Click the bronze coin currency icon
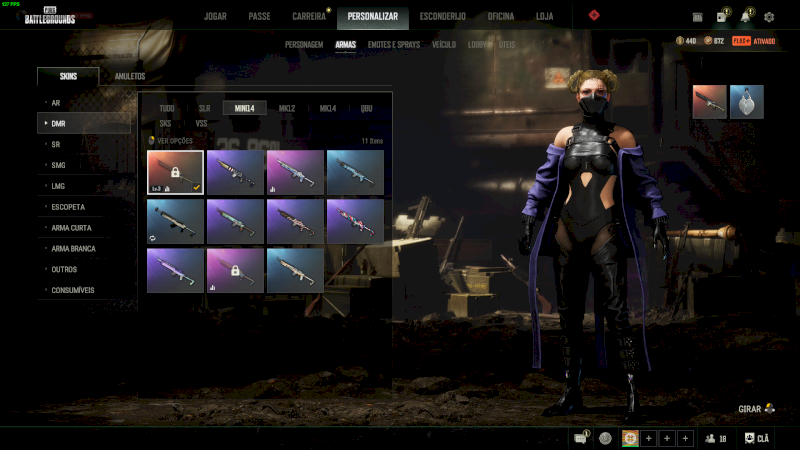Image resolution: width=800 pixels, height=450 pixels. pos(708,41)
